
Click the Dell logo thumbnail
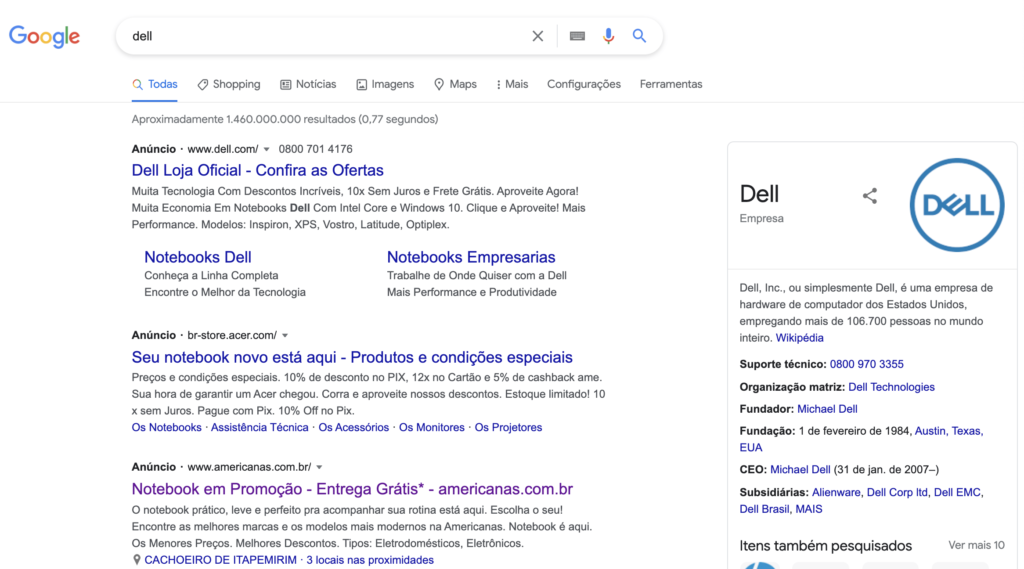click(957, 205)
